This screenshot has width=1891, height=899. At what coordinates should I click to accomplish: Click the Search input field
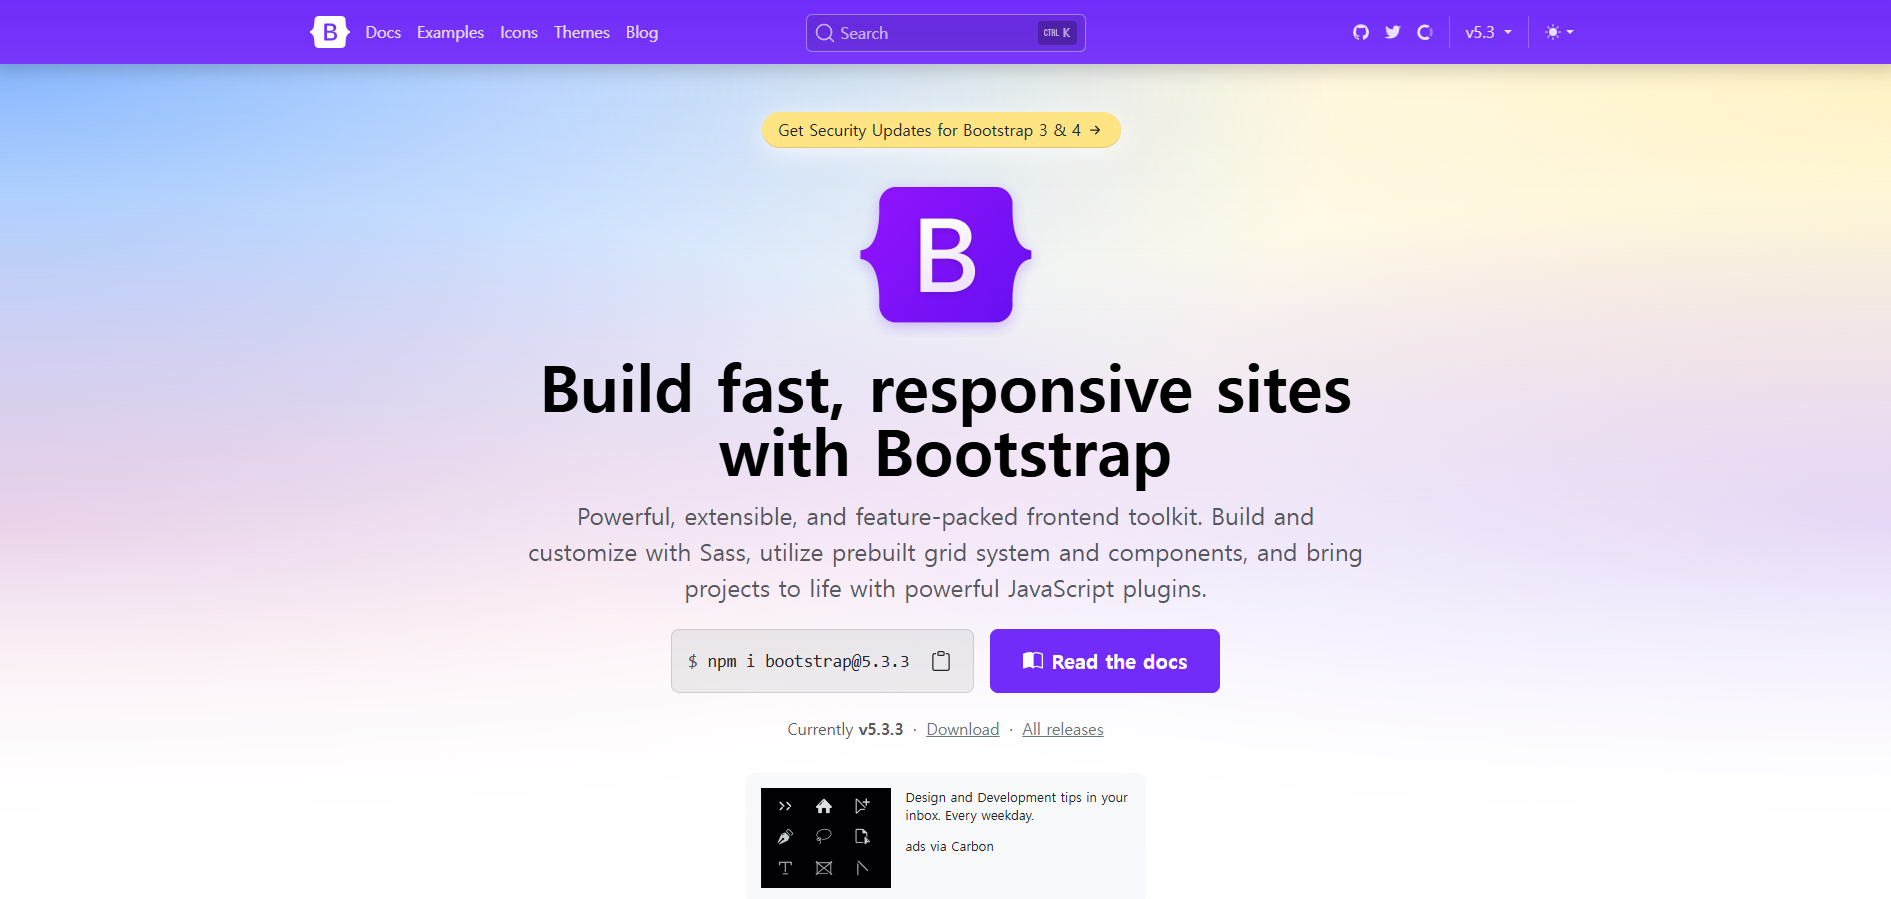[x=946, y=33]
